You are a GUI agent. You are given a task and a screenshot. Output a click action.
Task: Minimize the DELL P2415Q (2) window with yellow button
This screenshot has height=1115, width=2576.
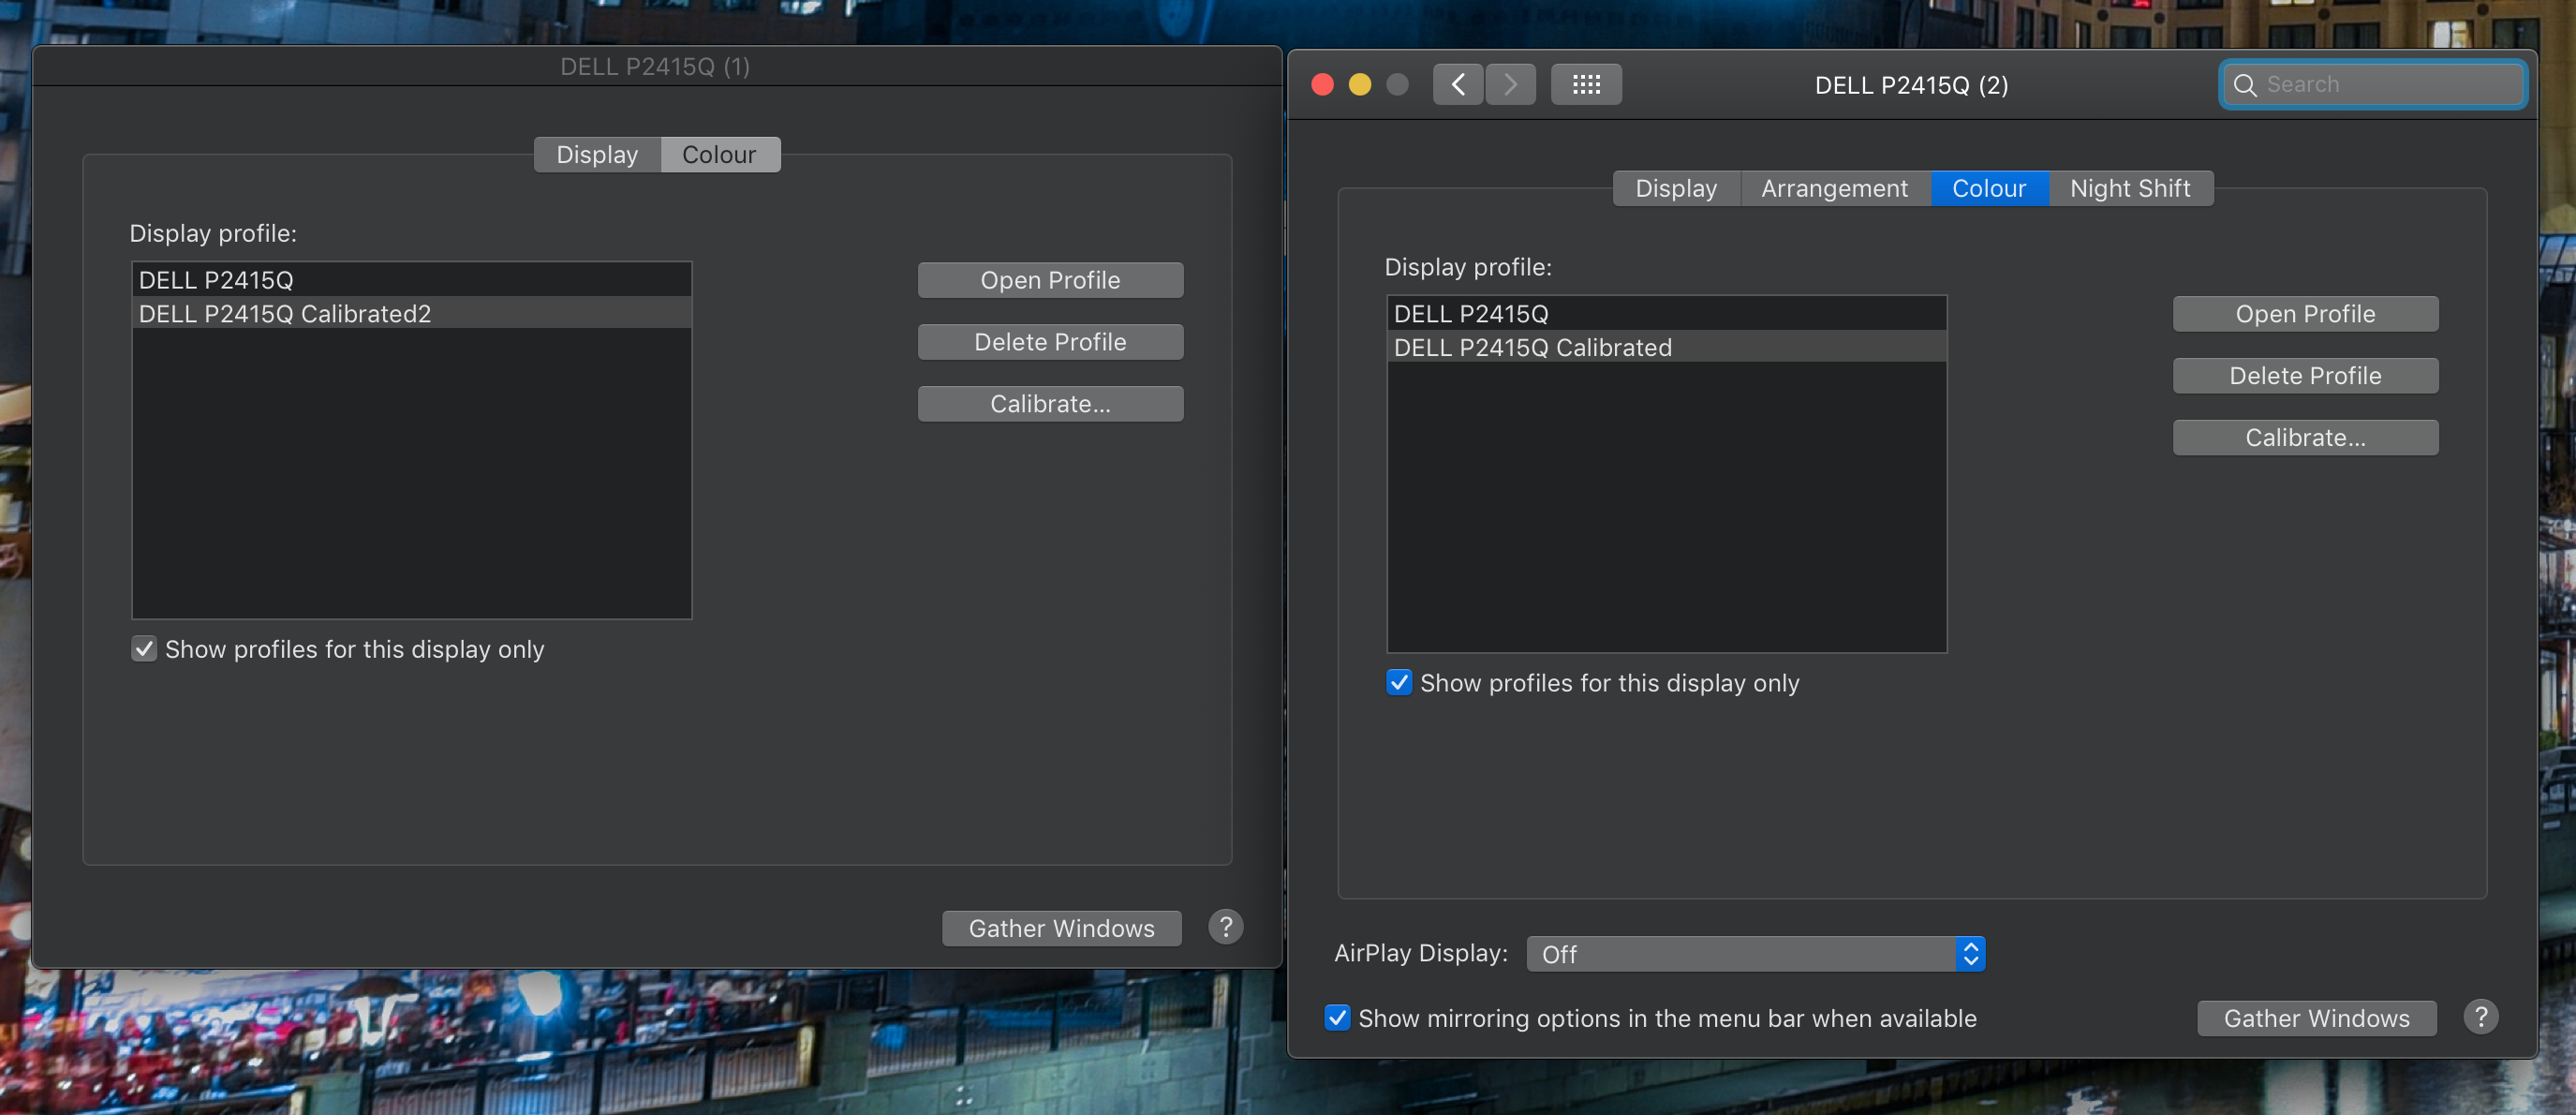tap(1360, 84)
